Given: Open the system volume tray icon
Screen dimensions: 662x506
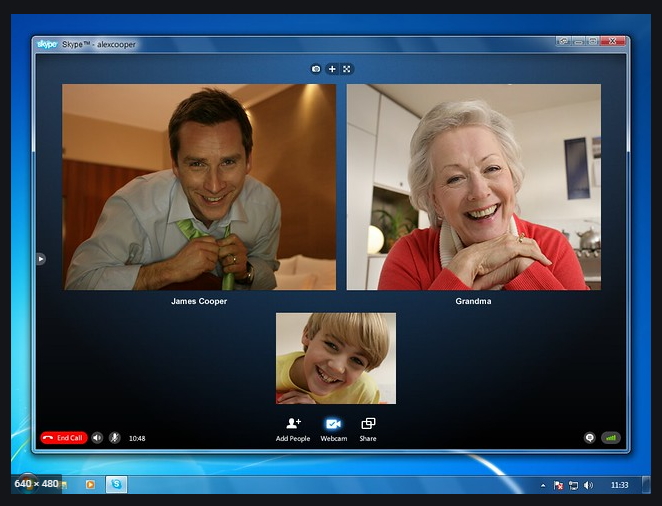Looking at the screenshot, I should tap(588, 485).
